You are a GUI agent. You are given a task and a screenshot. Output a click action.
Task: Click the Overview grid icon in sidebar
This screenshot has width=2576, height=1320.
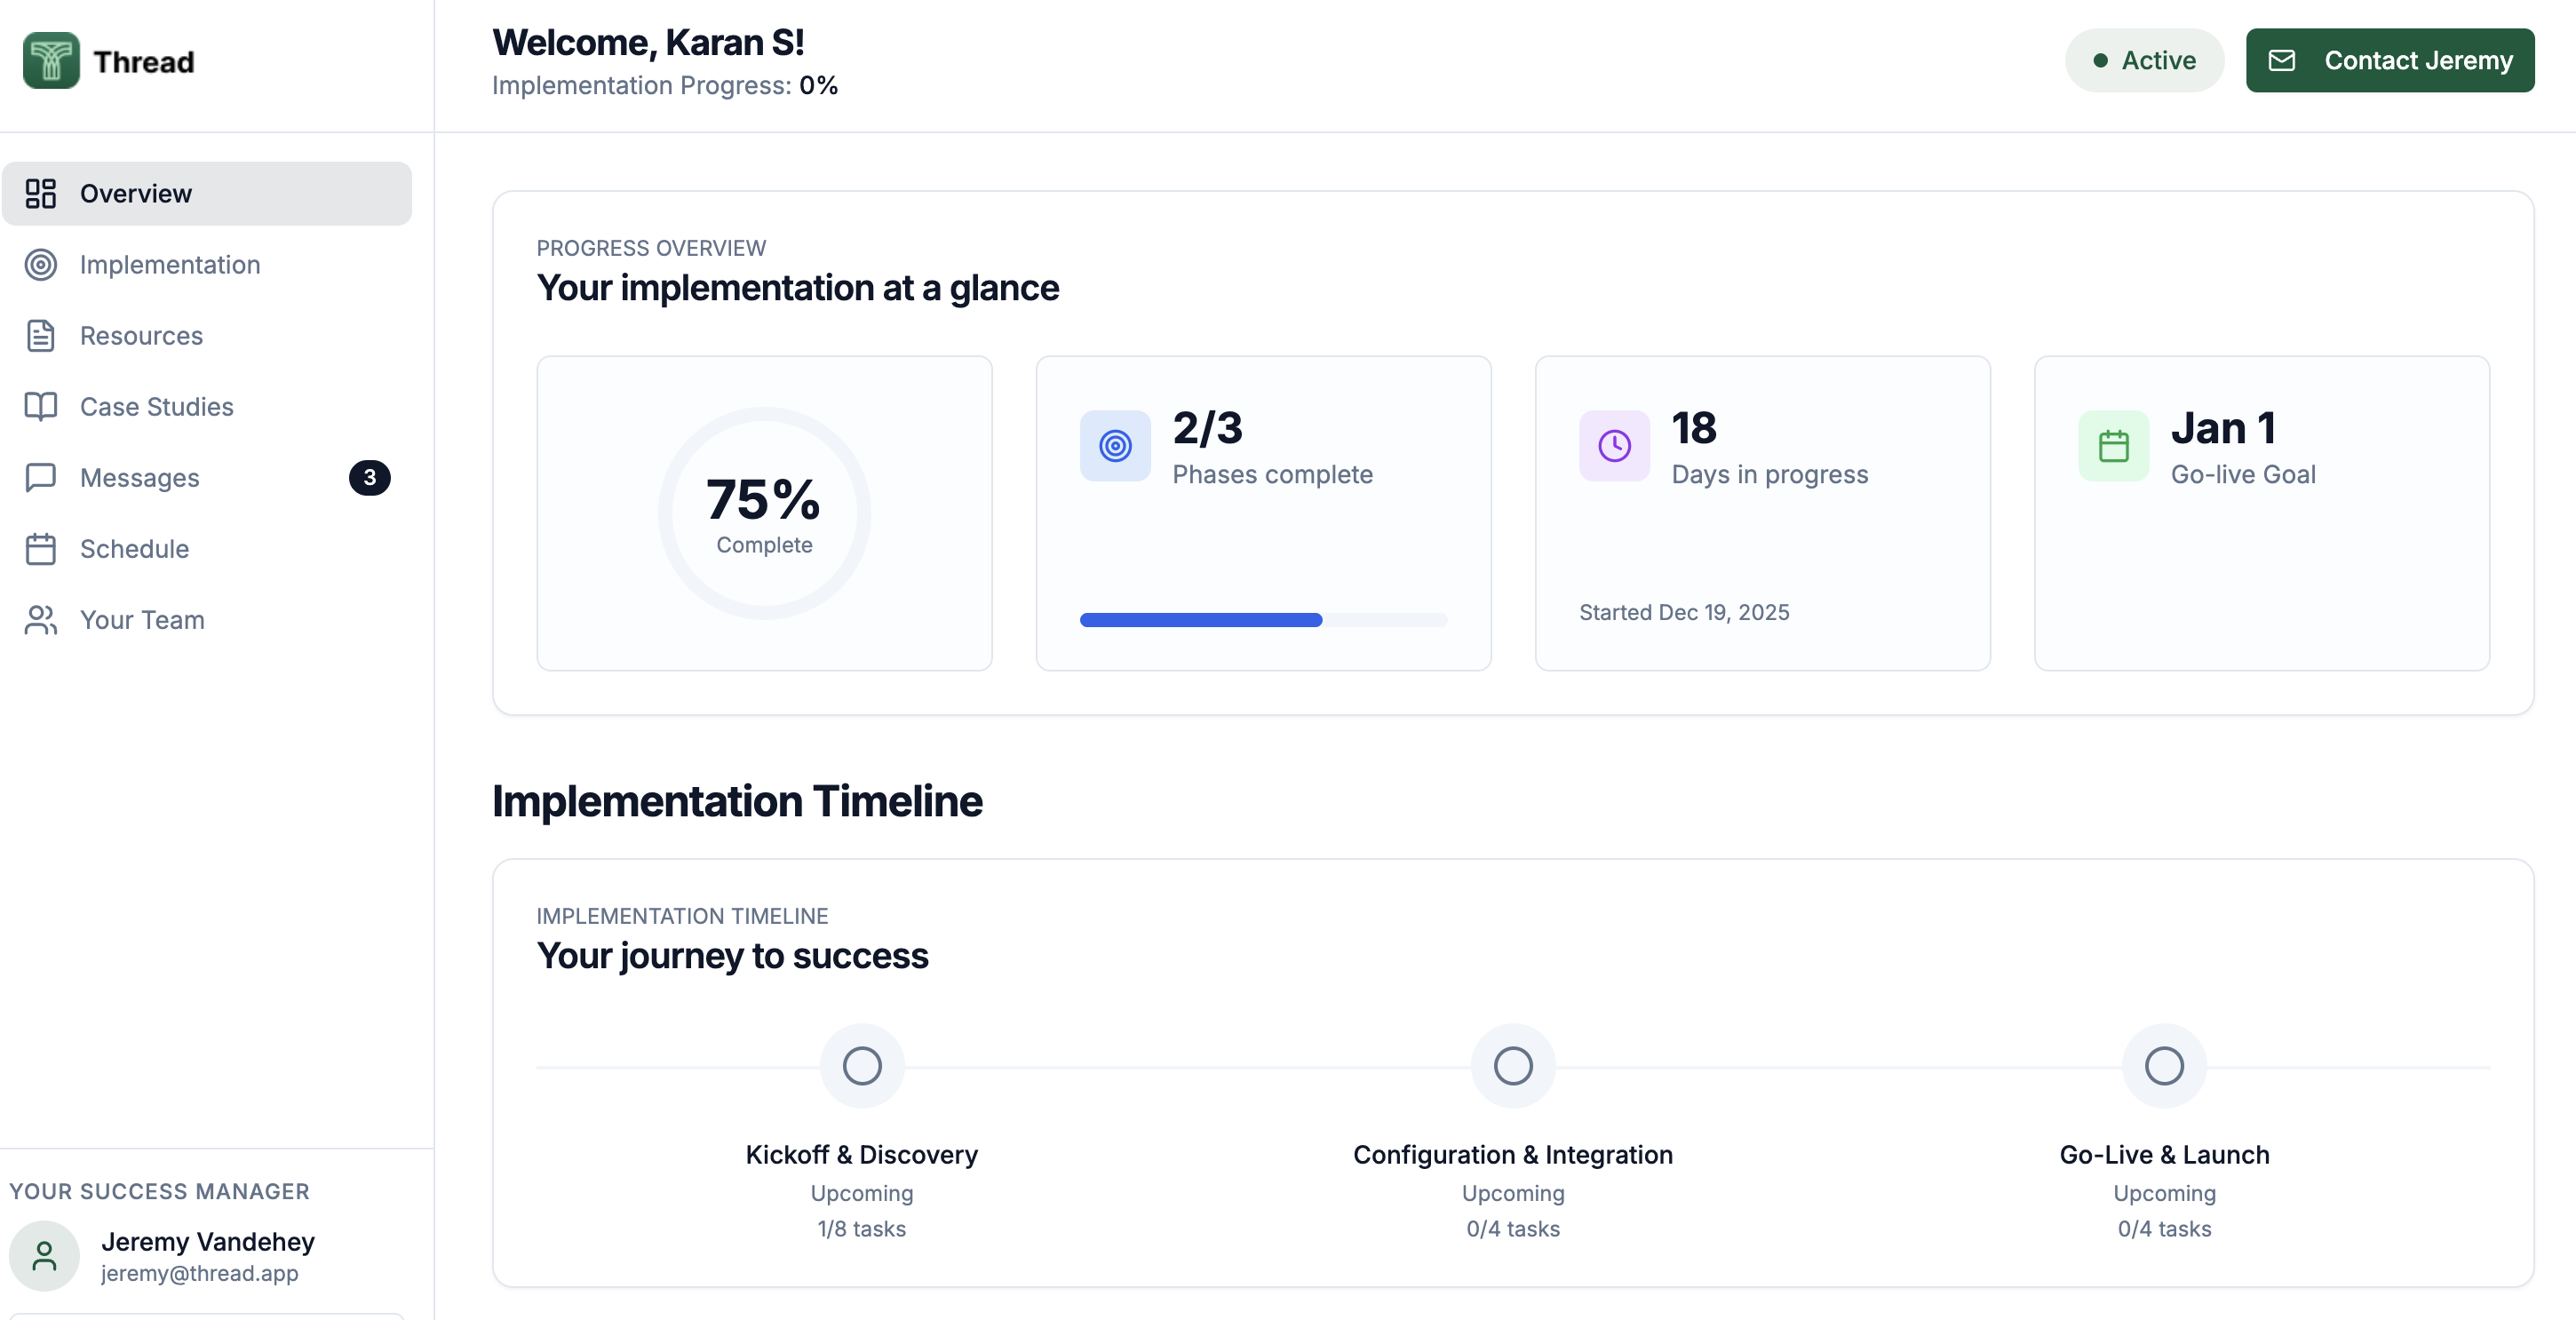coord(41,193)
